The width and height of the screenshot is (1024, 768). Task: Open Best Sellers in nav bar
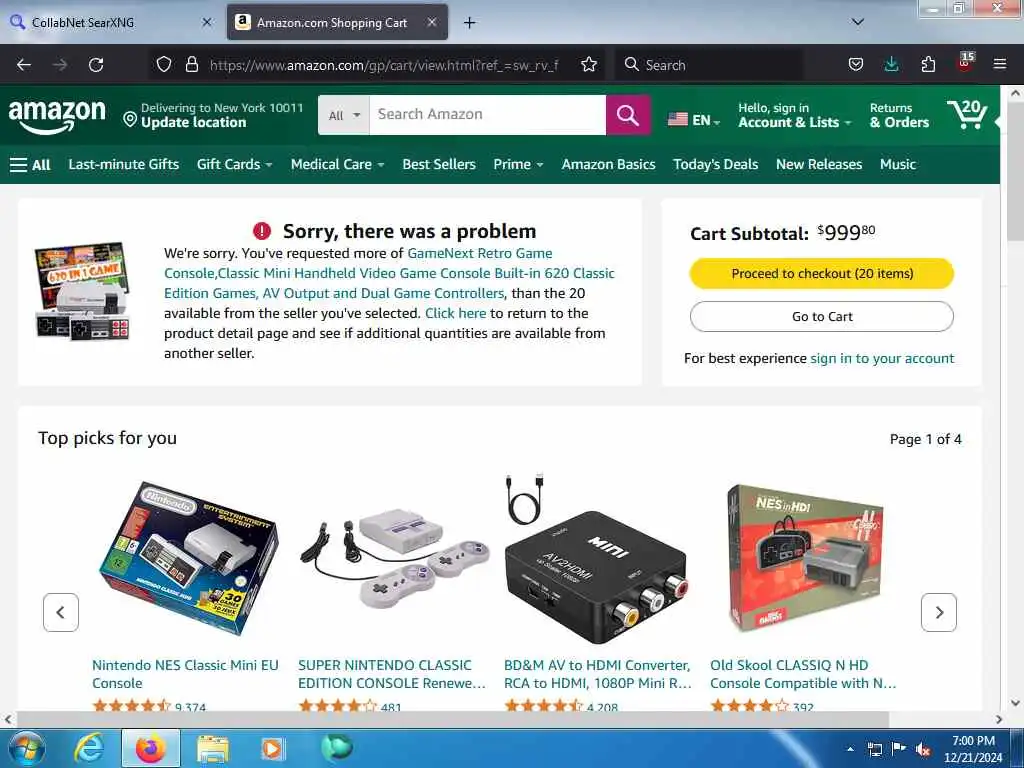point(439,165)
